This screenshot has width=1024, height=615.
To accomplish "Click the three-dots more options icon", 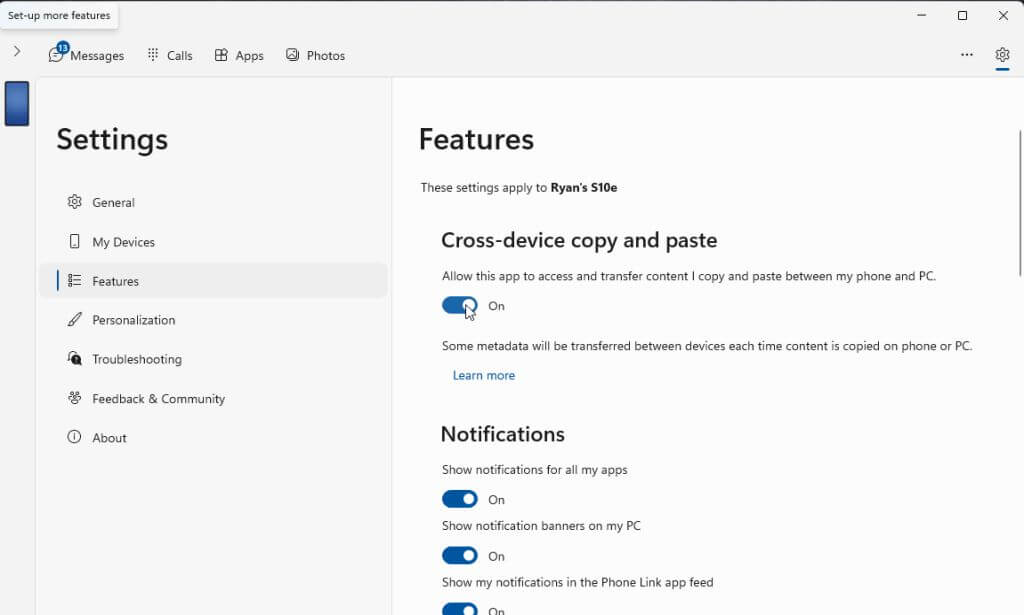I will click(966, 55).
